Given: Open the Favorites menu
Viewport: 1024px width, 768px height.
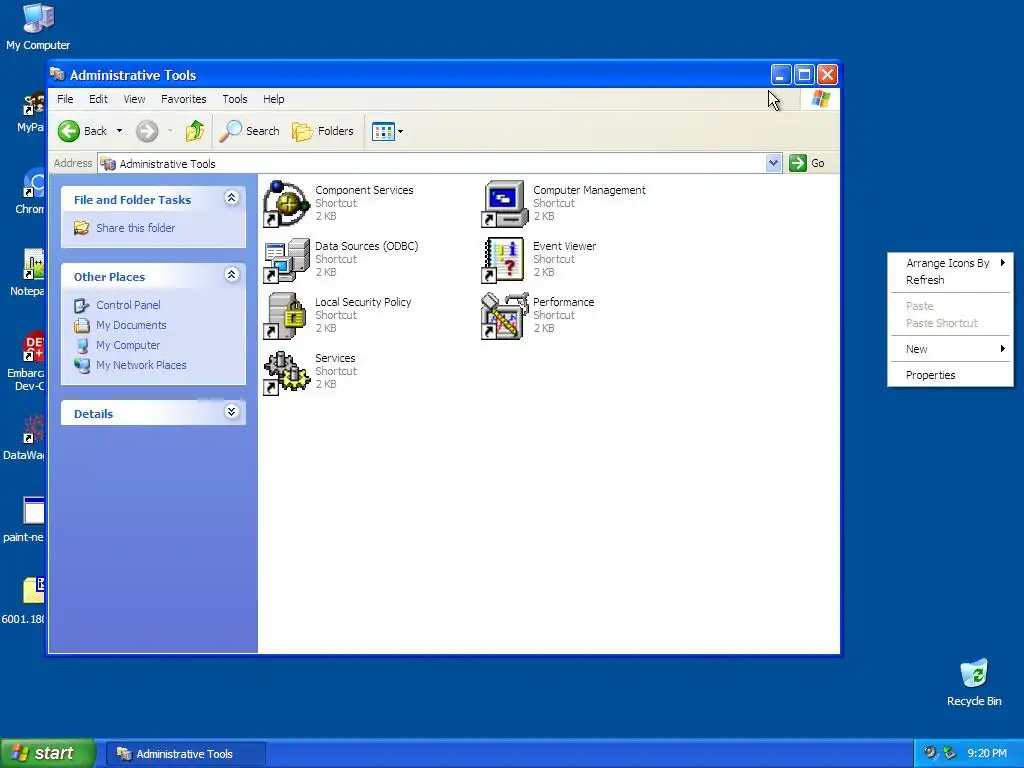Looking at the screenshot, I should click(184, 99).
